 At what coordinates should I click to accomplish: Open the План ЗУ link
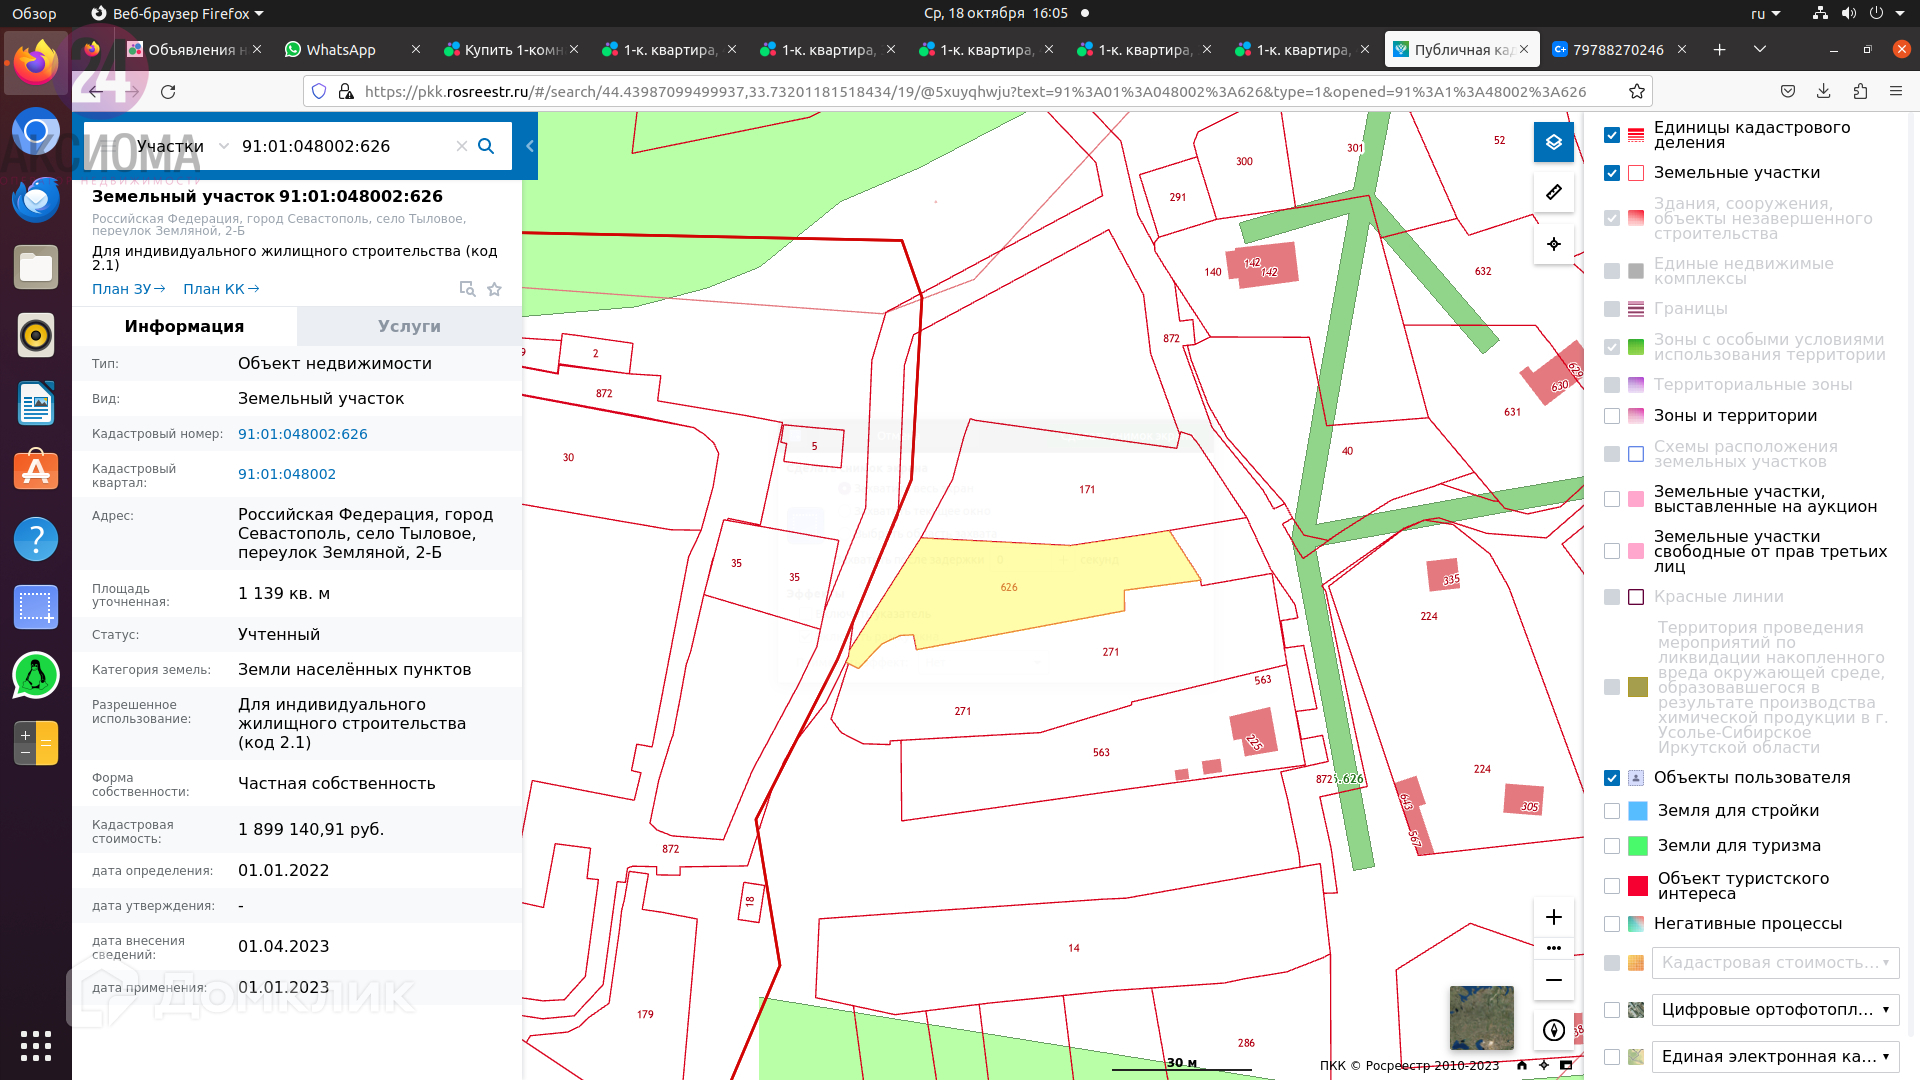[128, 289]
